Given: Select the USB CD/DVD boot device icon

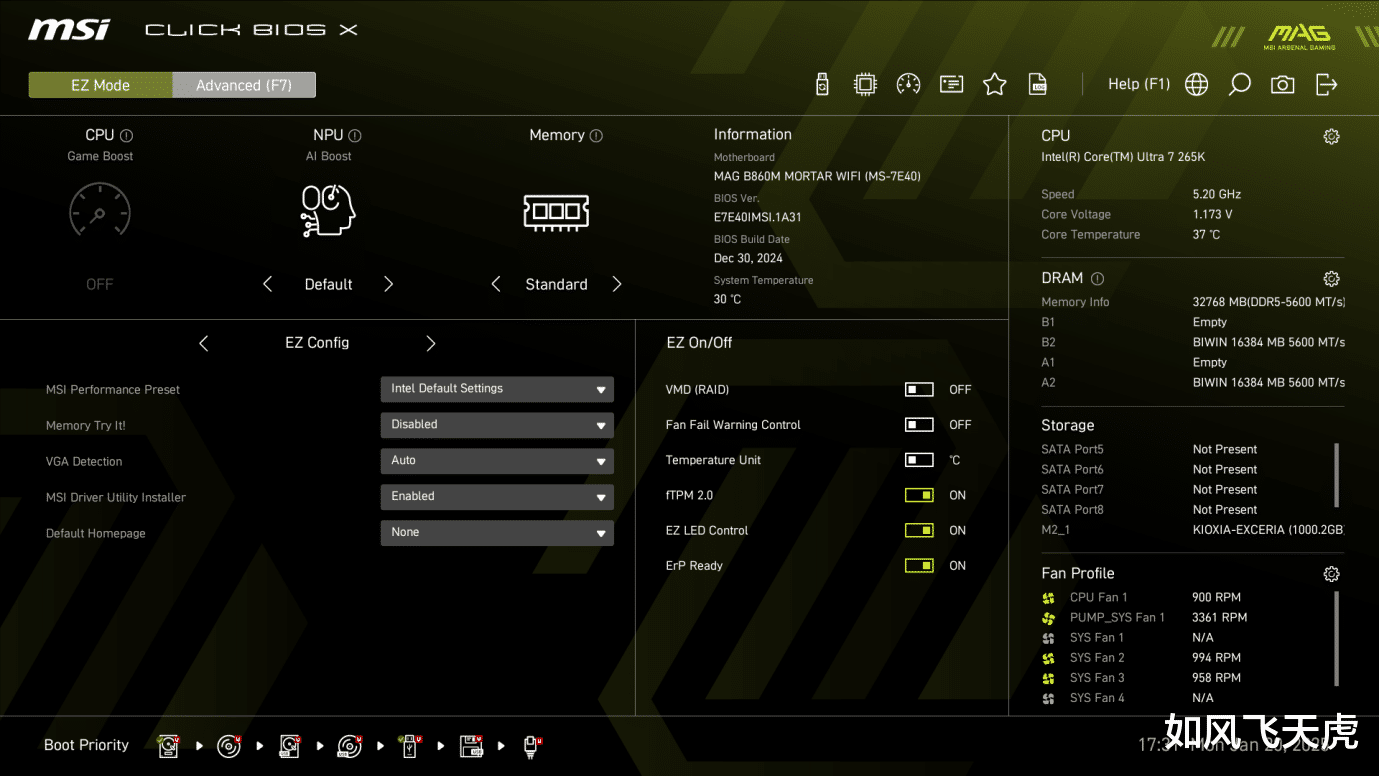Looking at the screenshot, I should coord(349,746).
